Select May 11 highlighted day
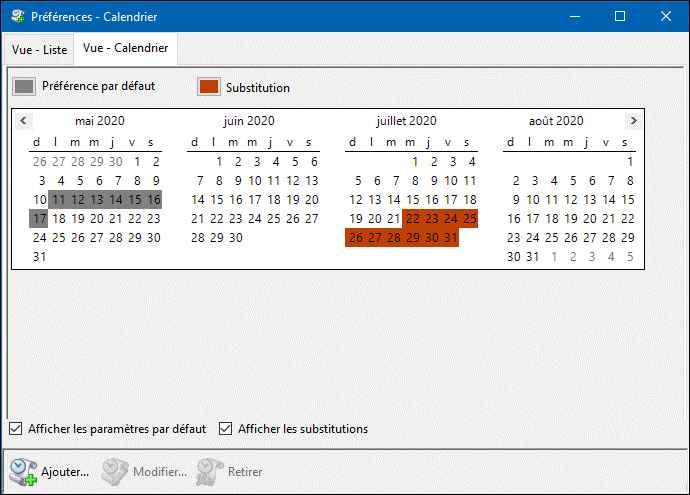 pyautogui.click(x=59, y=200)
